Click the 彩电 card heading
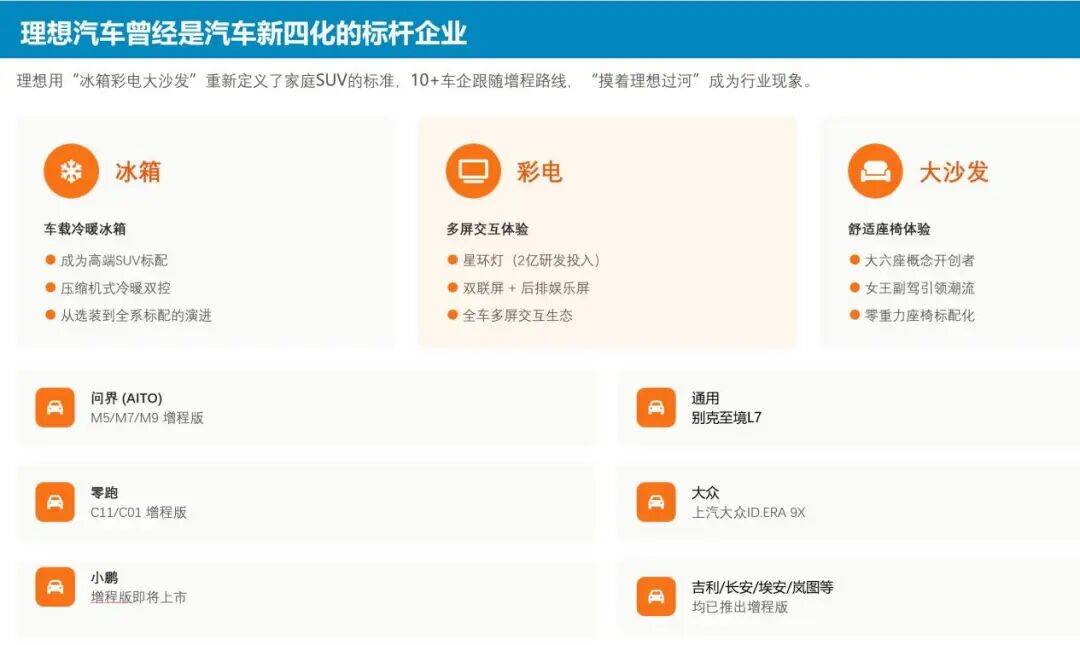 click(x=540, y=172)
